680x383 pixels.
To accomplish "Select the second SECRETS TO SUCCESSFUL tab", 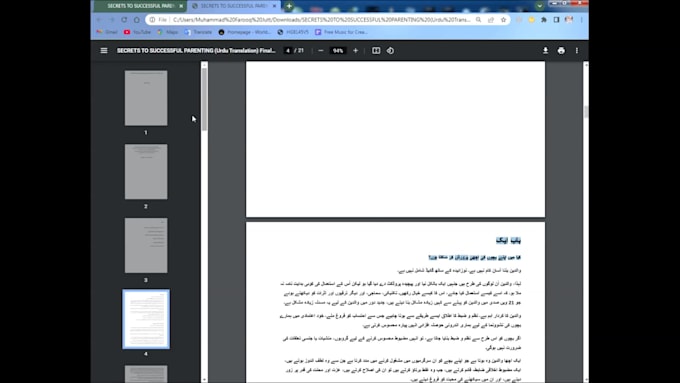I will (234, 6).
